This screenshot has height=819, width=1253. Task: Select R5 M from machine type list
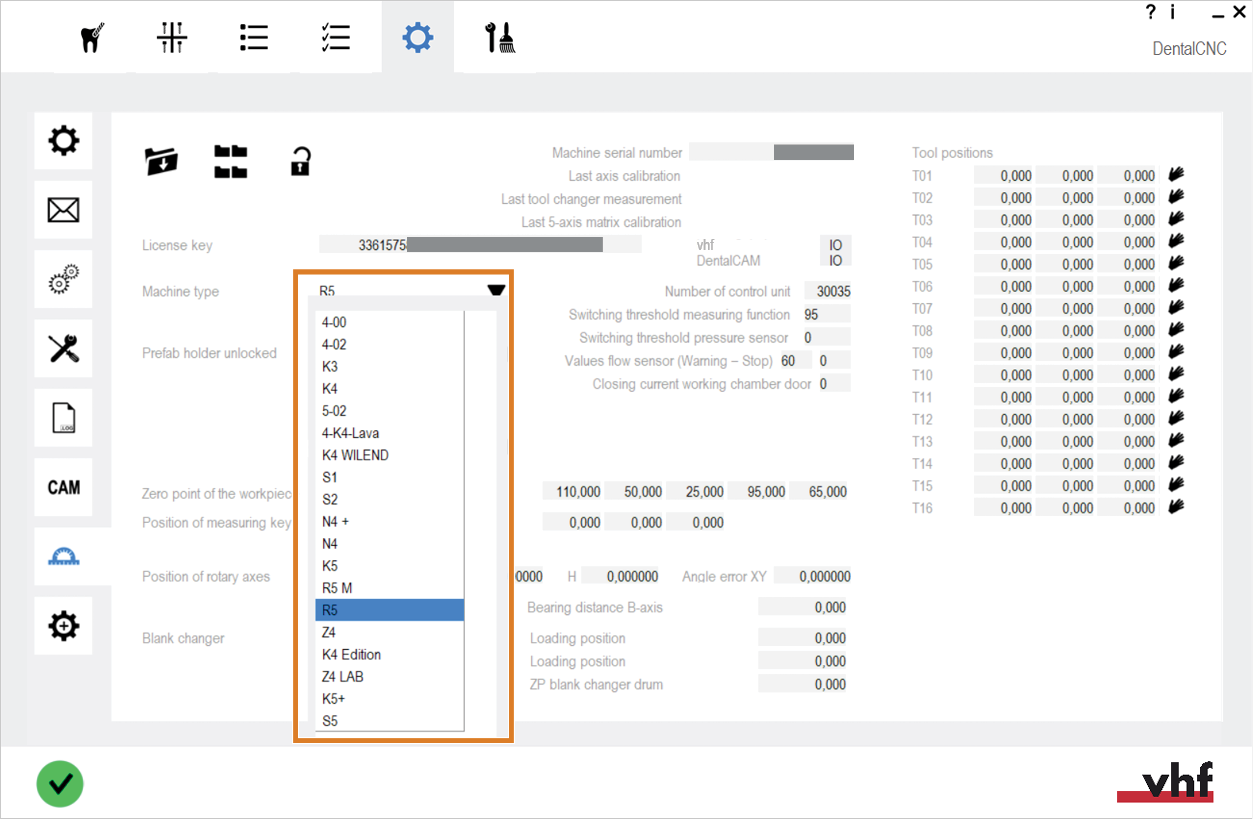[x=390, y=588]
